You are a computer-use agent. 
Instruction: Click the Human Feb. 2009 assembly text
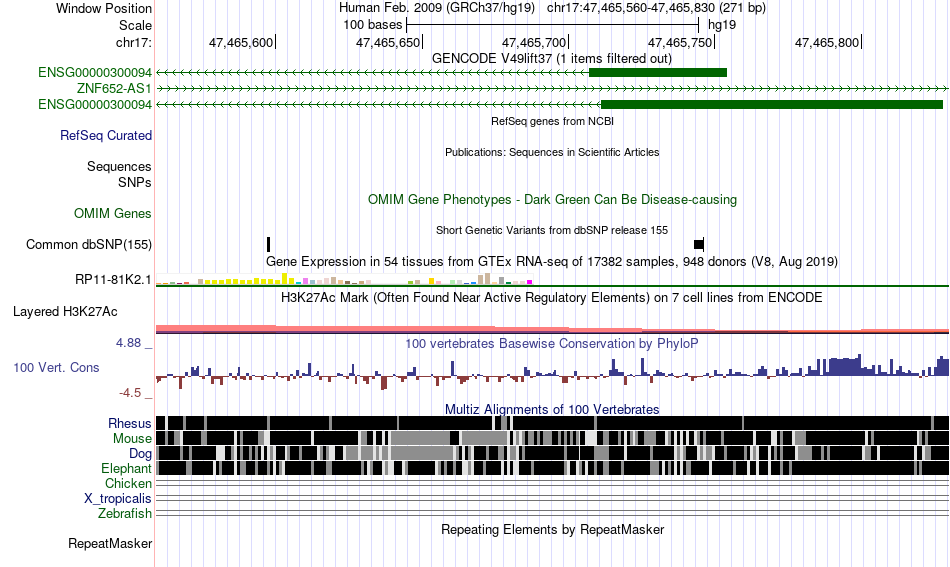[437, 8]
